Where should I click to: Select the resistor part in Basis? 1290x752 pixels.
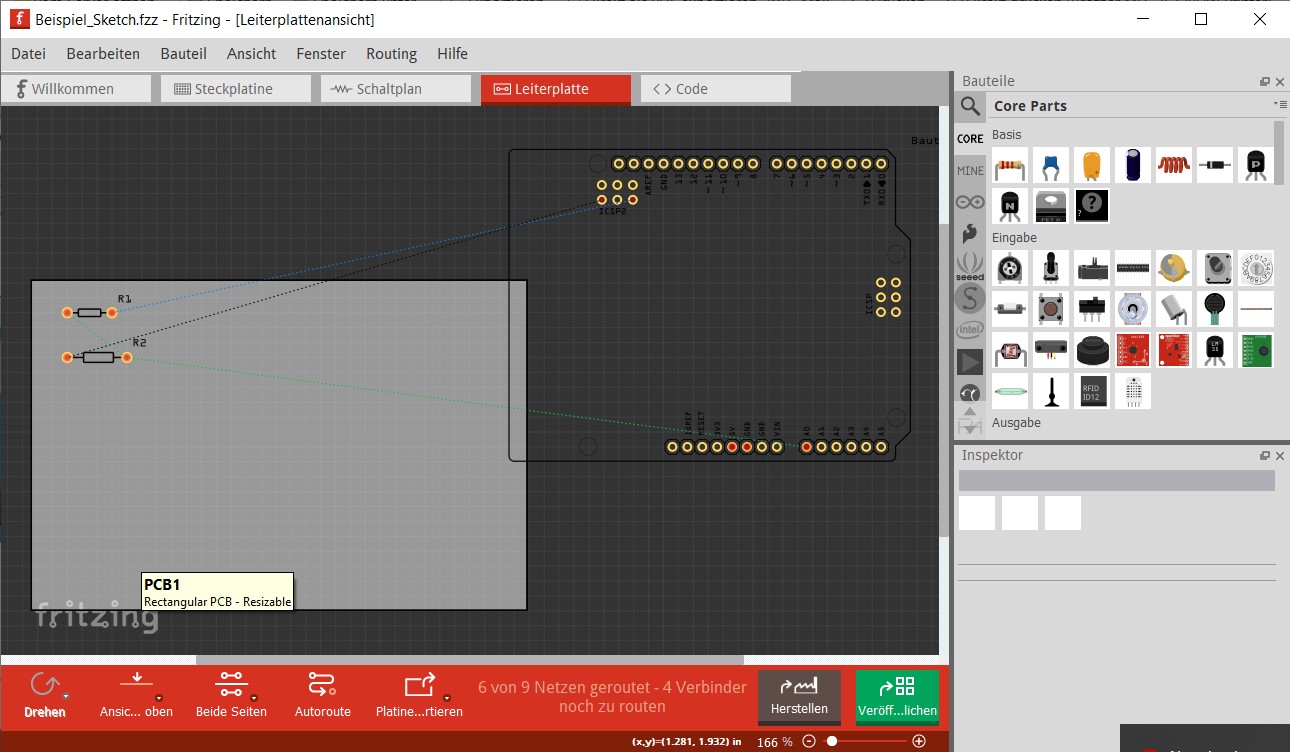click(x=1011, y=165)
